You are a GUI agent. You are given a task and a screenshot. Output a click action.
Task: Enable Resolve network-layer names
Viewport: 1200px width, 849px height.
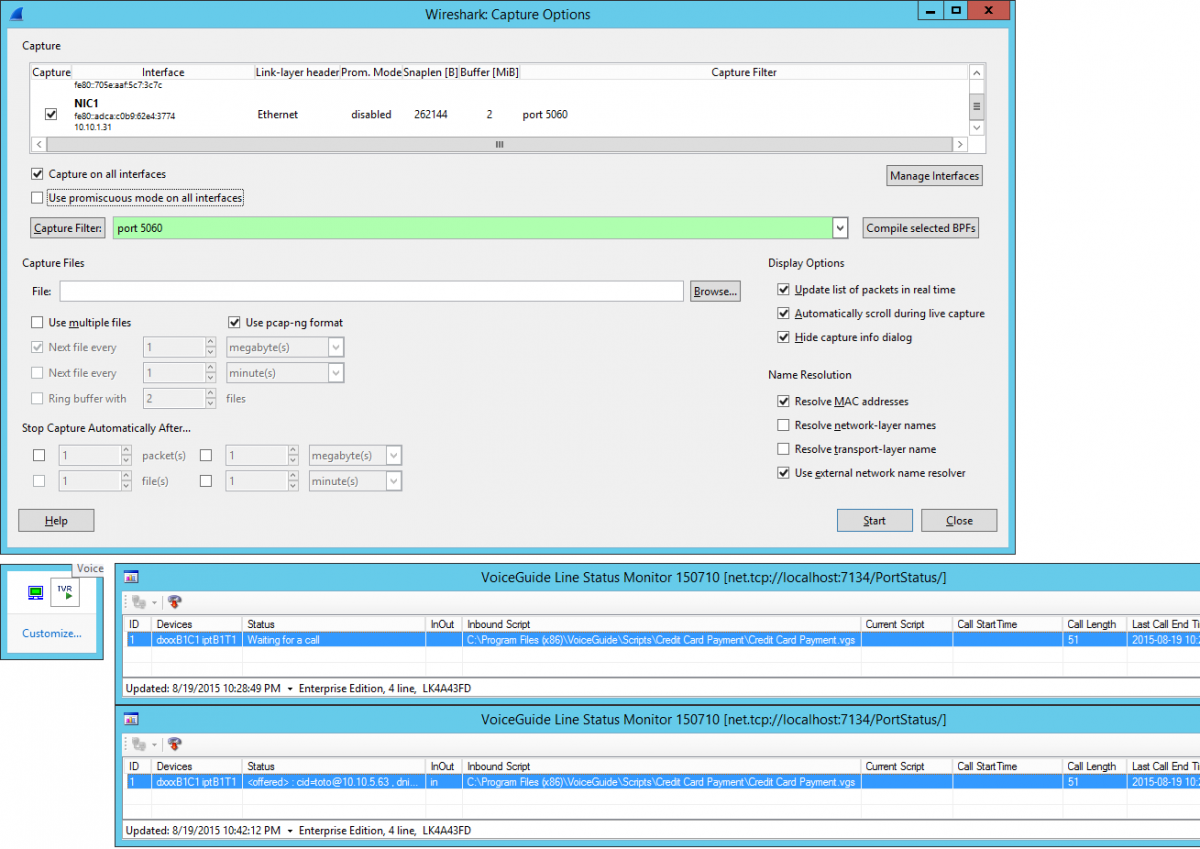pos(784,425)
